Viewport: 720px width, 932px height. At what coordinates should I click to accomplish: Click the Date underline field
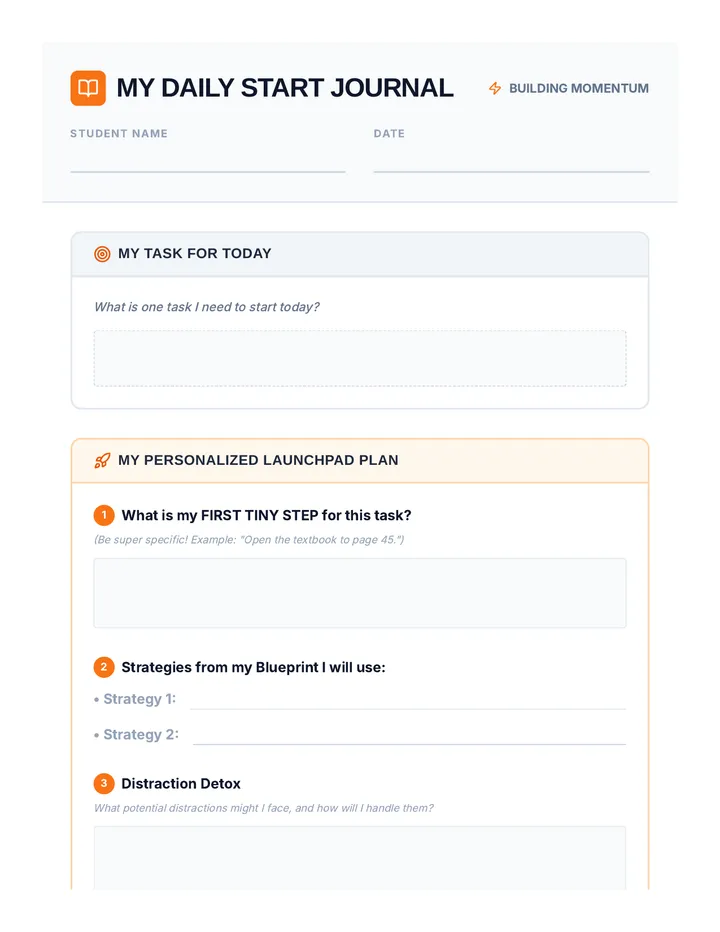click(x=511, y=162)
